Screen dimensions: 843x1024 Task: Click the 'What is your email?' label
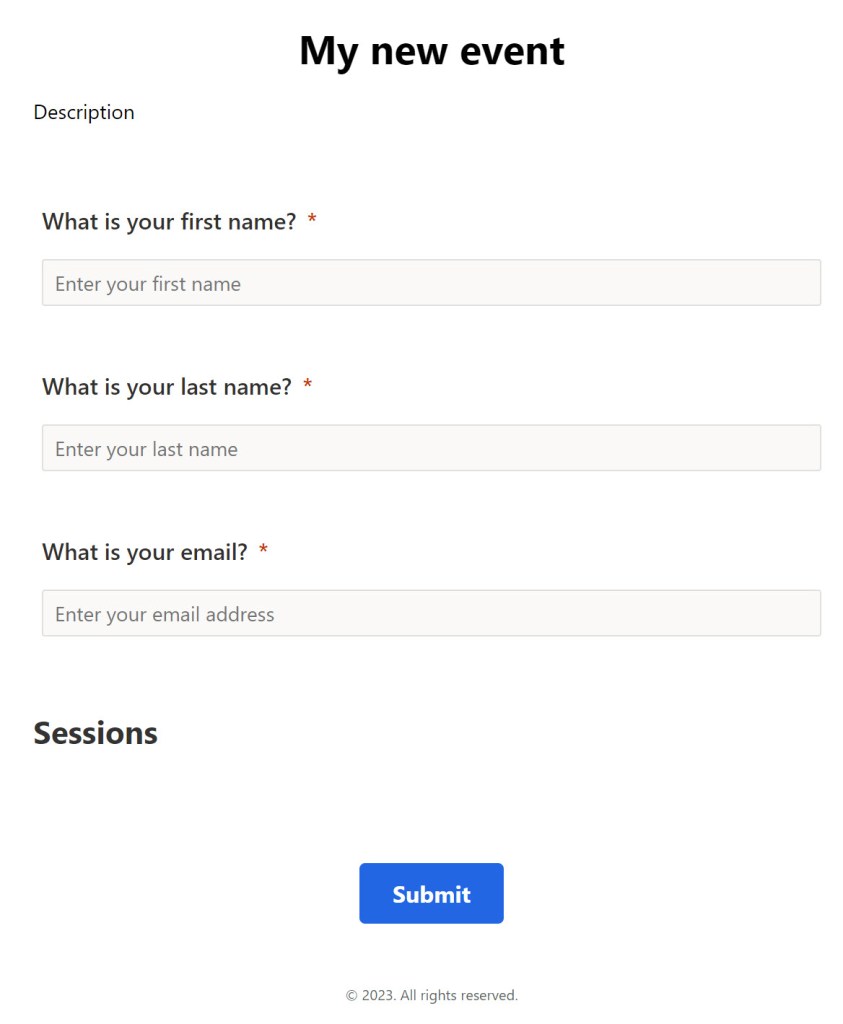coord(145,551)
